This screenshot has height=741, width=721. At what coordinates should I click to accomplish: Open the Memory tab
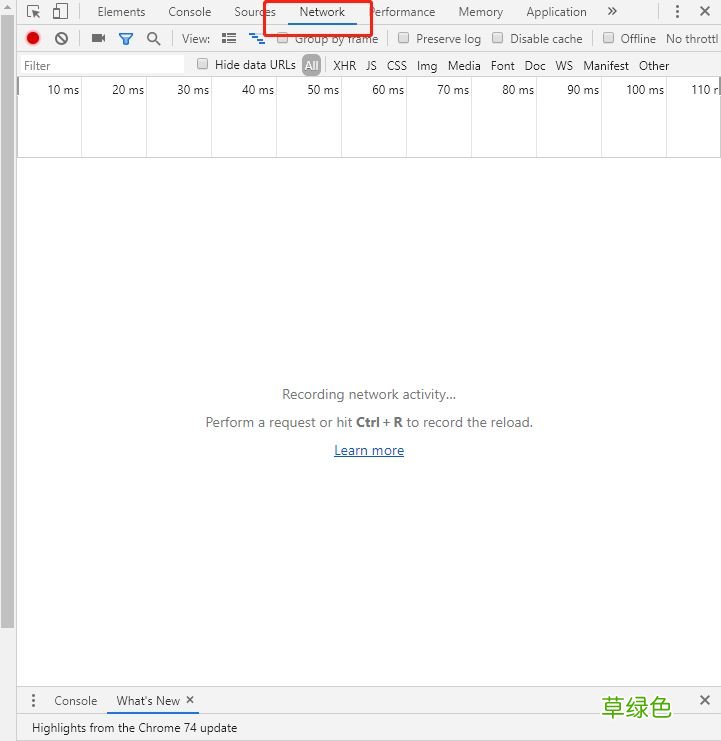pyautogui.click(x=481, y=12)
